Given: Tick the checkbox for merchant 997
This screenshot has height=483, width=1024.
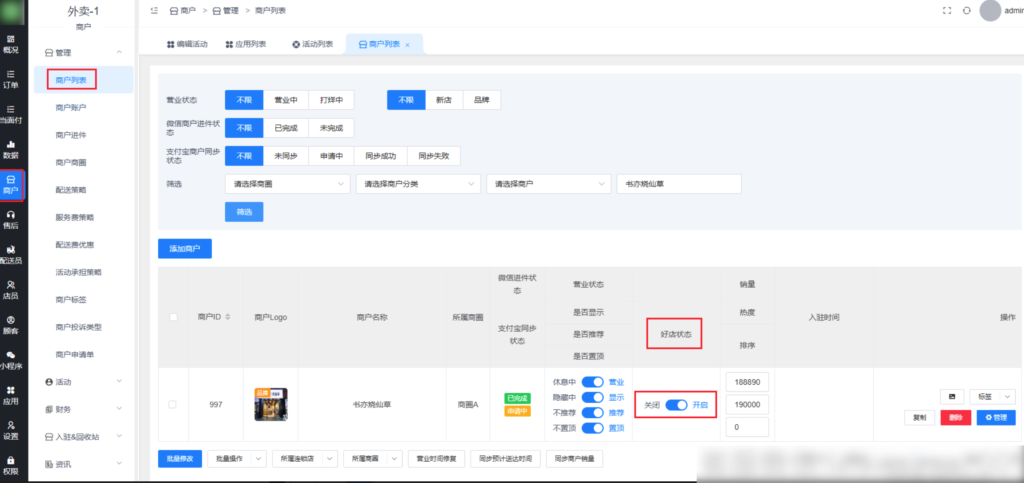Looking at the screenshot, I should [172, 405].
